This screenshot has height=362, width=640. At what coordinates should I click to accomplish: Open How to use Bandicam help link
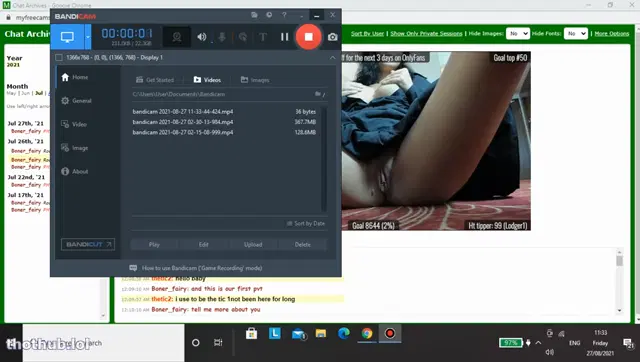[x=196, y=268]
